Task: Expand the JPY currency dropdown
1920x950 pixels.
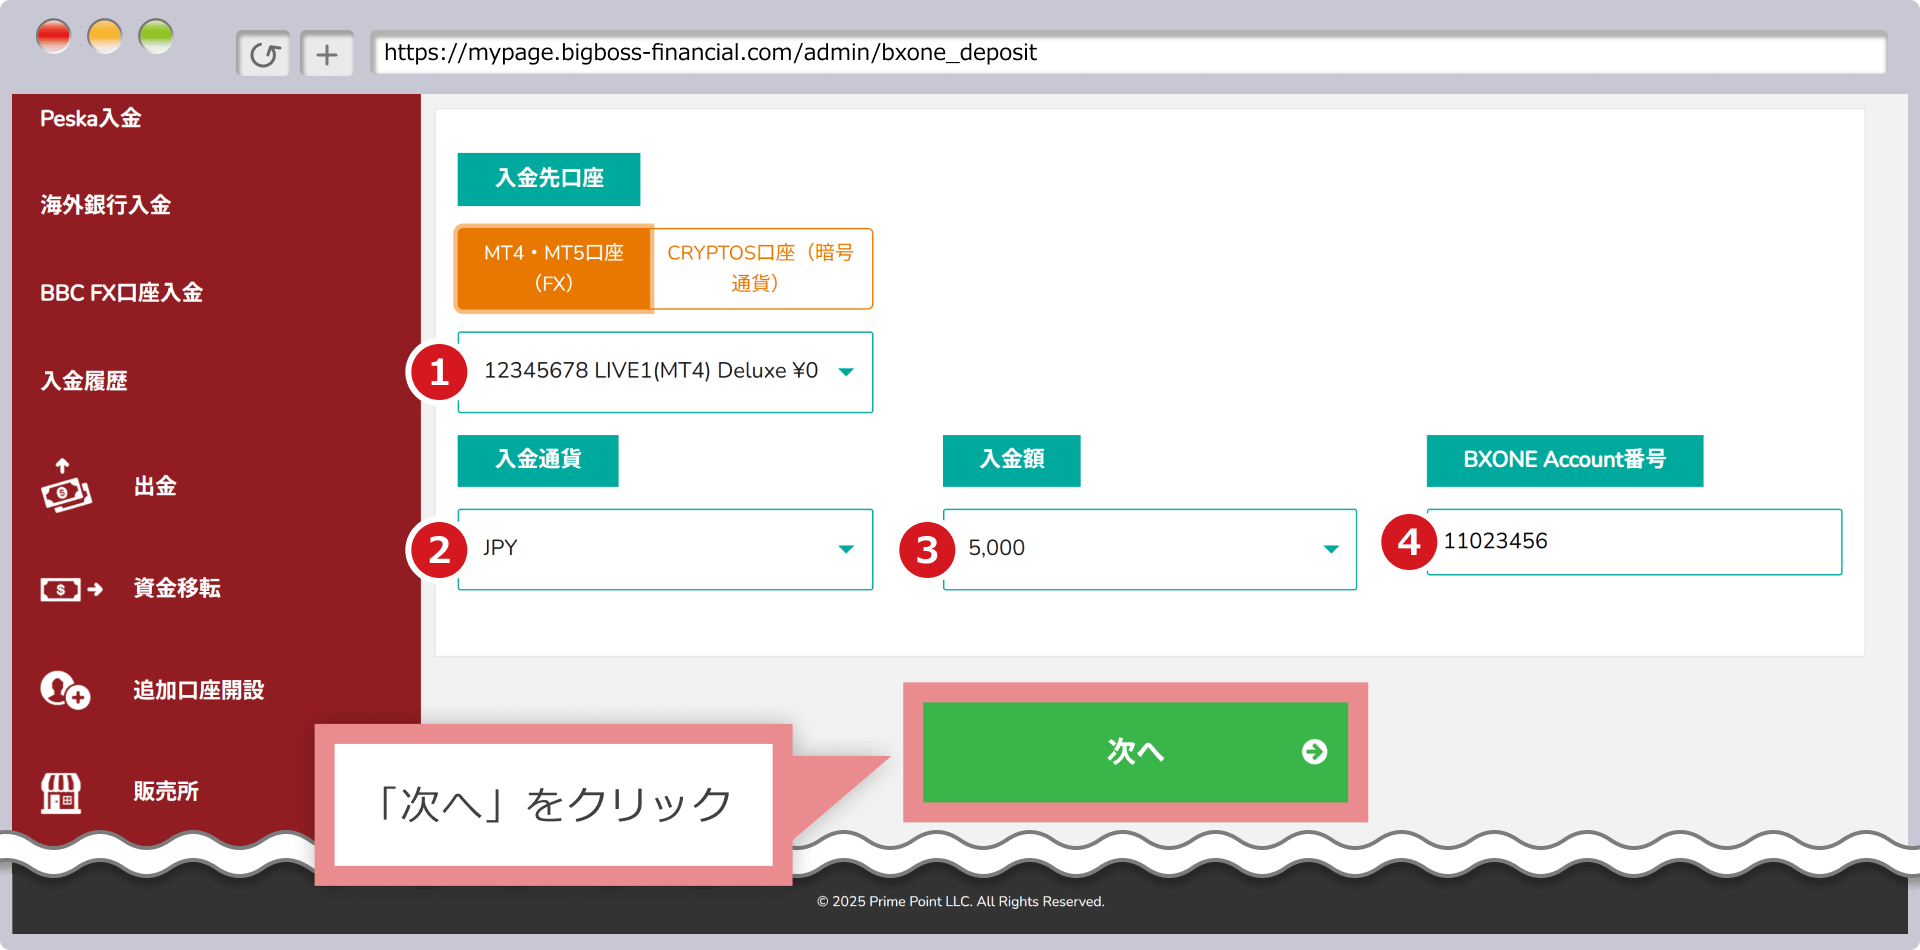Action: tap(665, 549)
